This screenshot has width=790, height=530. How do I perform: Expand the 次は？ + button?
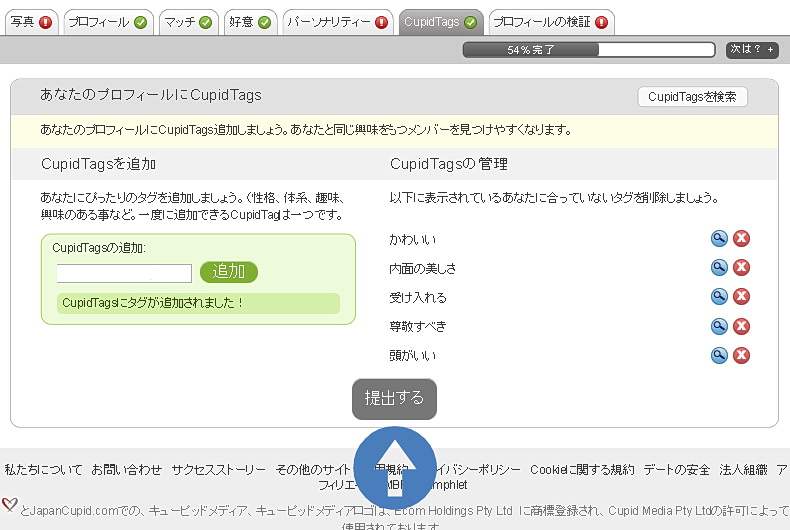pos(752,49)
